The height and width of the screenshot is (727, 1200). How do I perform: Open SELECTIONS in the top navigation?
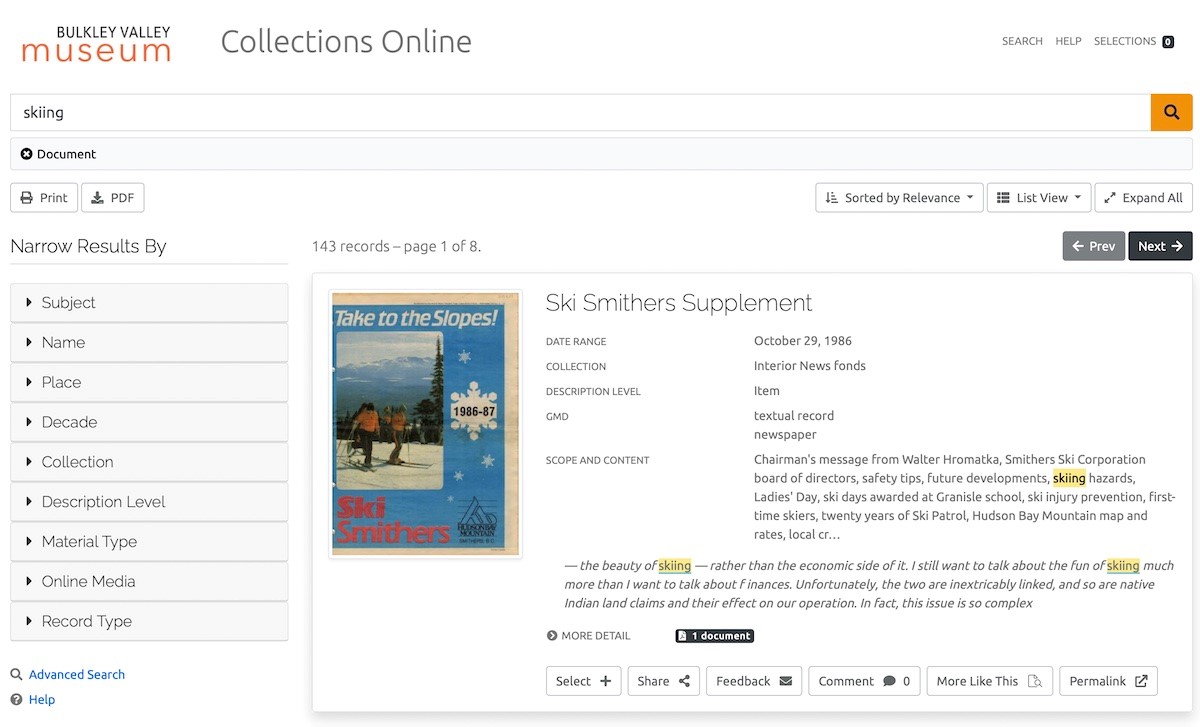(1134, 41)
